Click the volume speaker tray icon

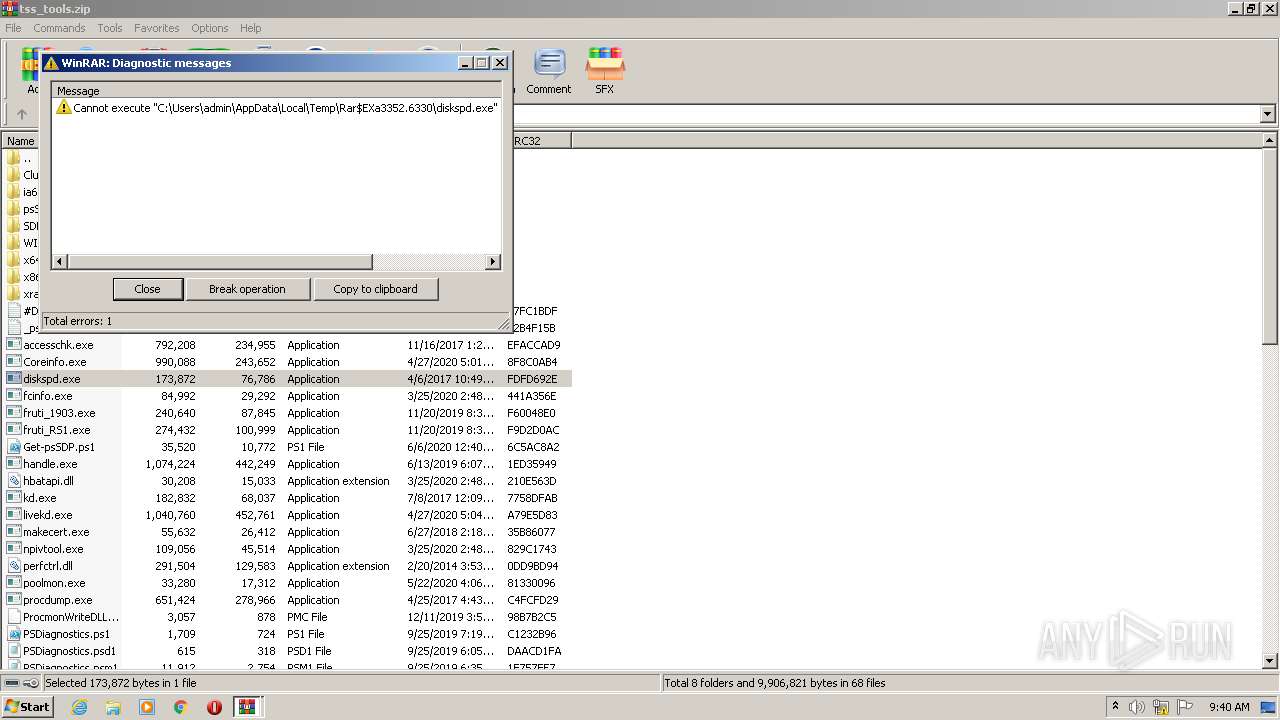(1137, 707)
